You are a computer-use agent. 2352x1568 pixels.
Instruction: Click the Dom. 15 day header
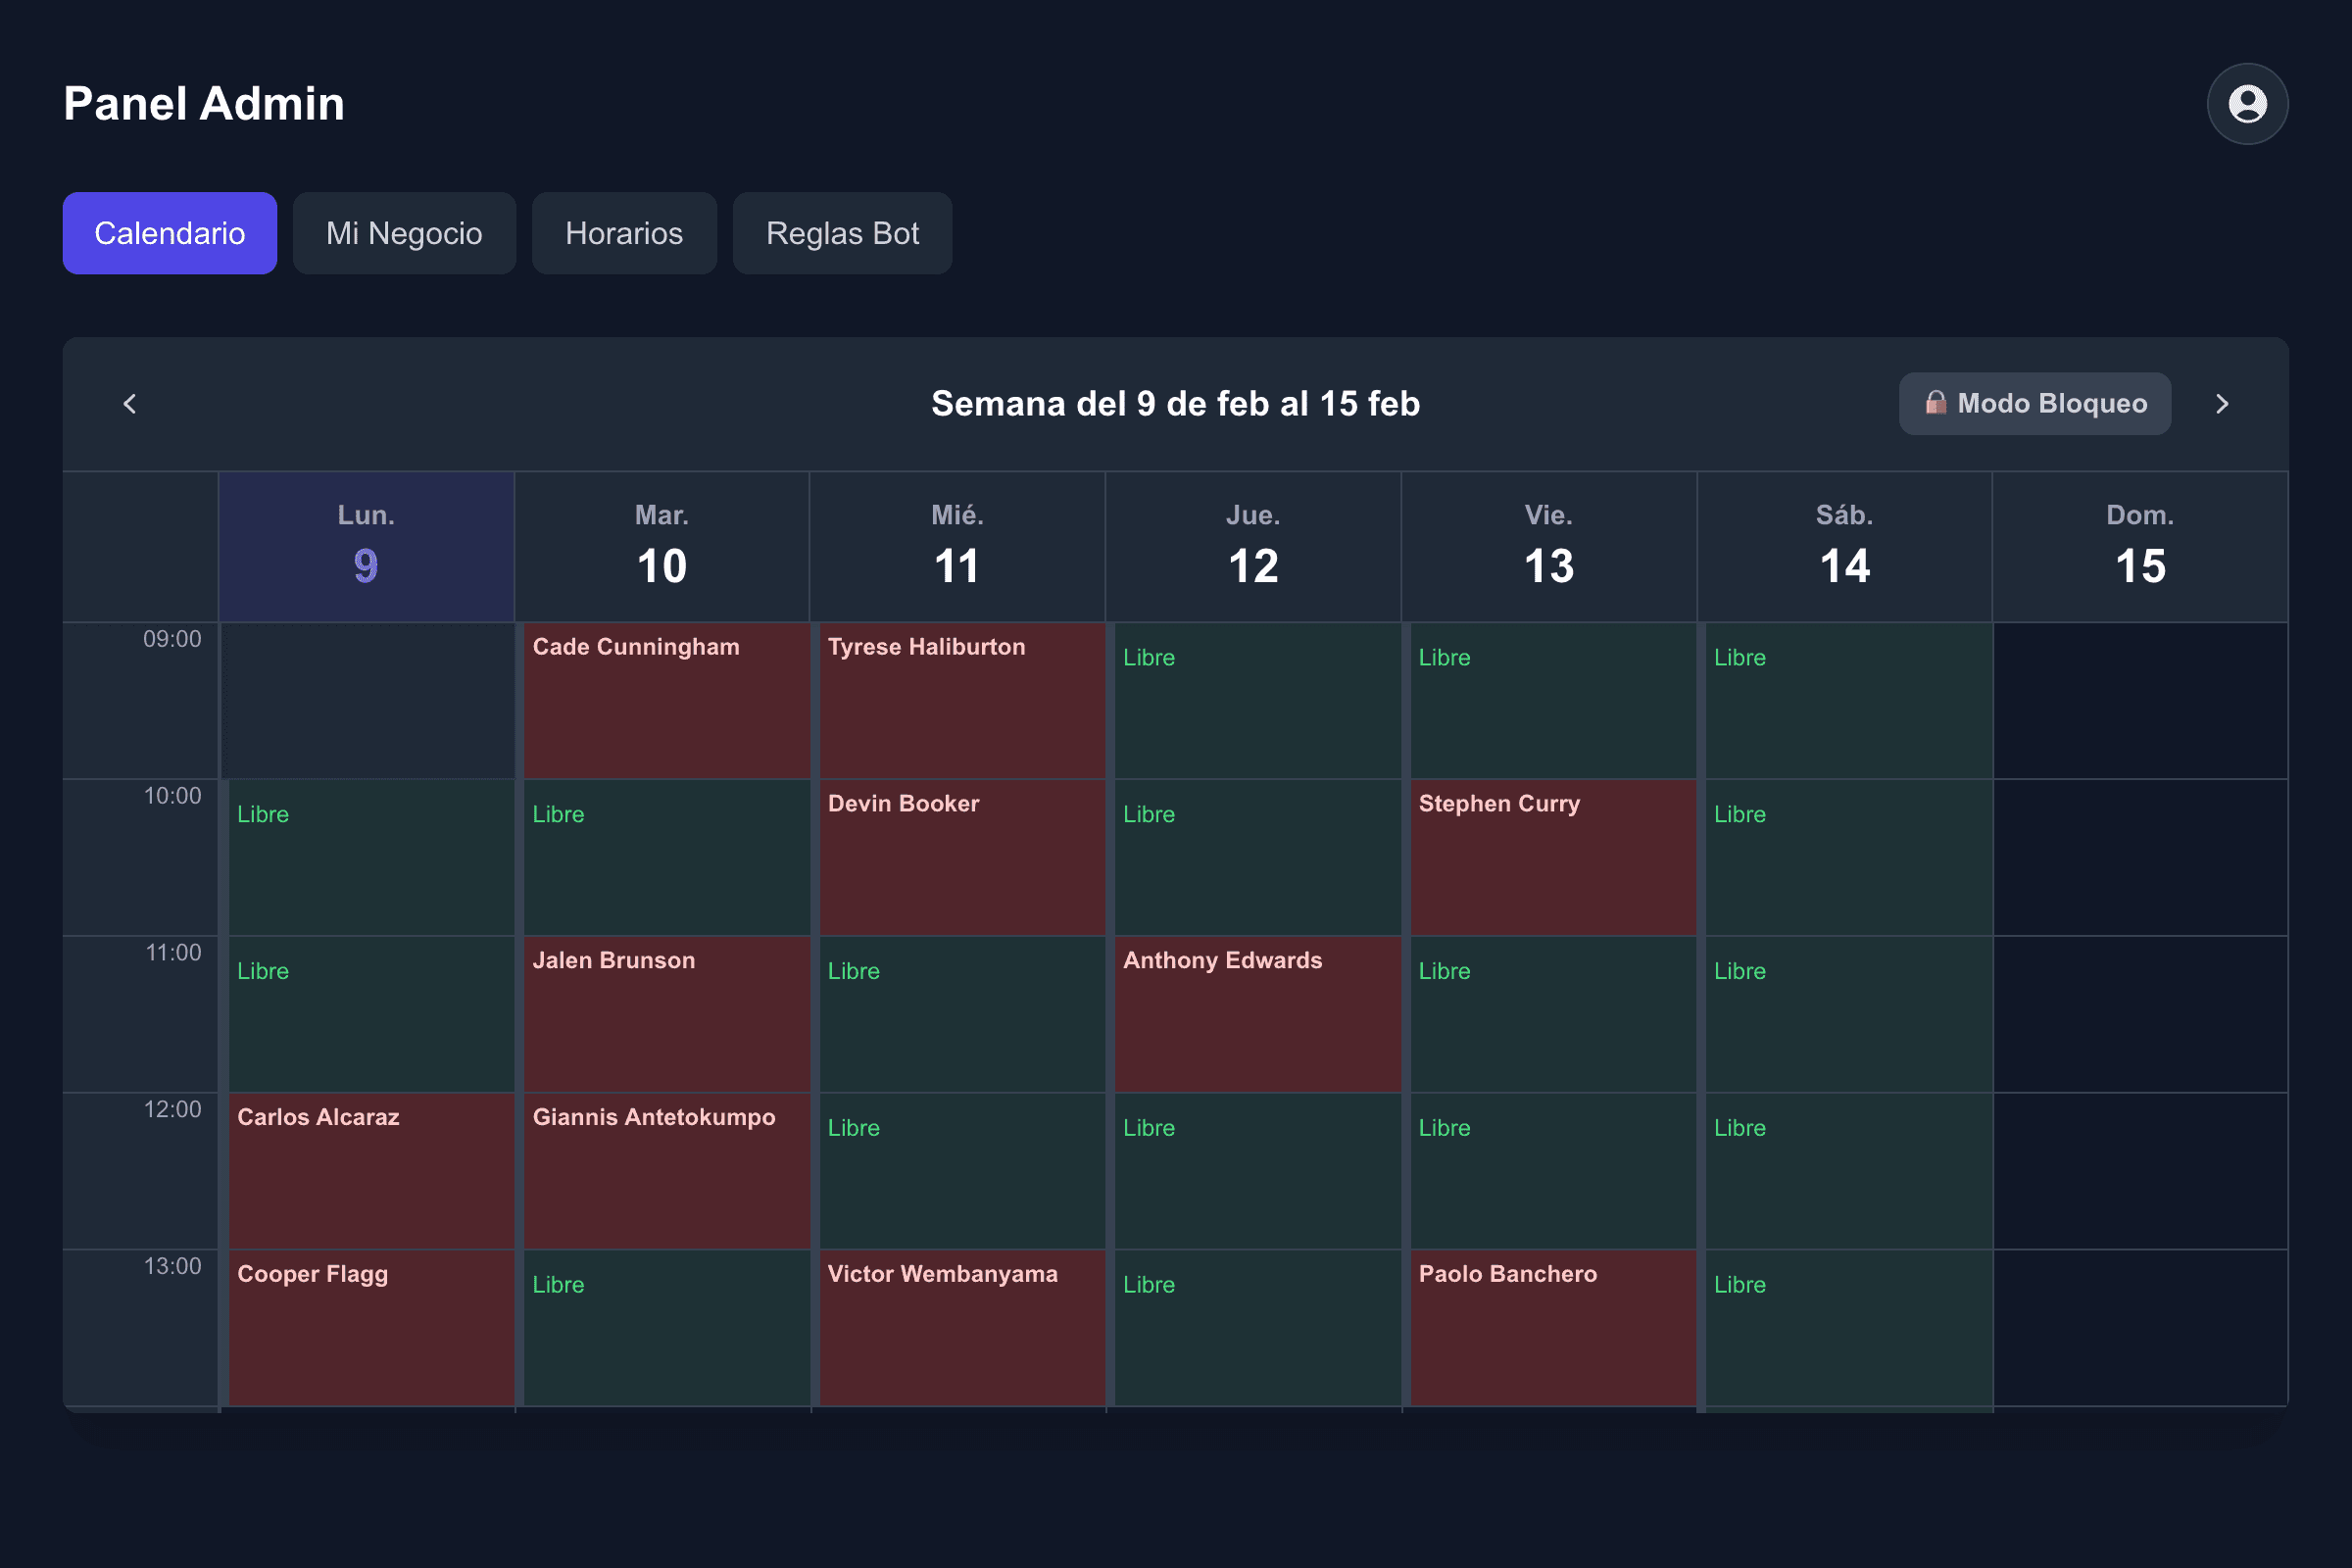2140,546
